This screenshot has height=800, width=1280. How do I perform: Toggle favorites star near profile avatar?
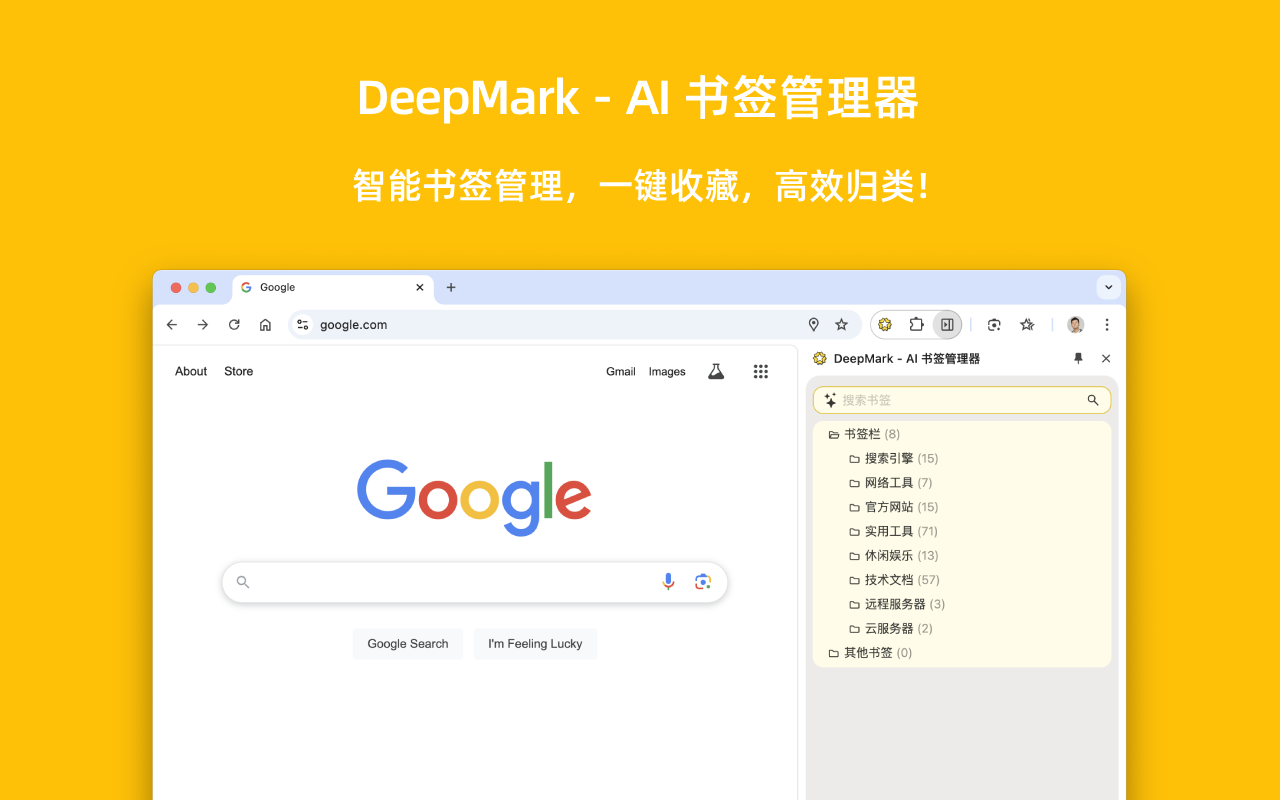1027,324
